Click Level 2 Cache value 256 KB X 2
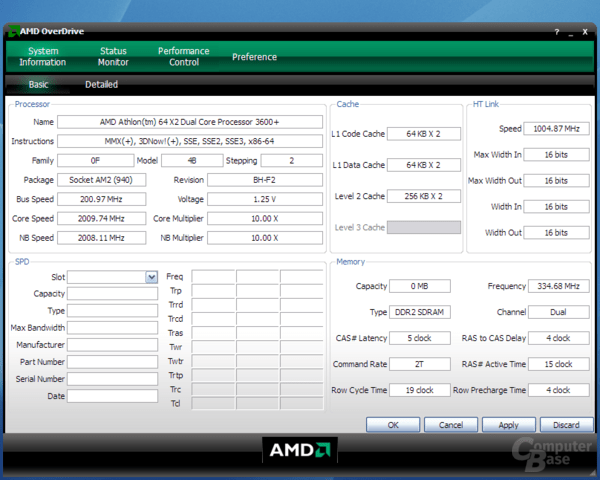The image size is (600, 480). [424, 196]
